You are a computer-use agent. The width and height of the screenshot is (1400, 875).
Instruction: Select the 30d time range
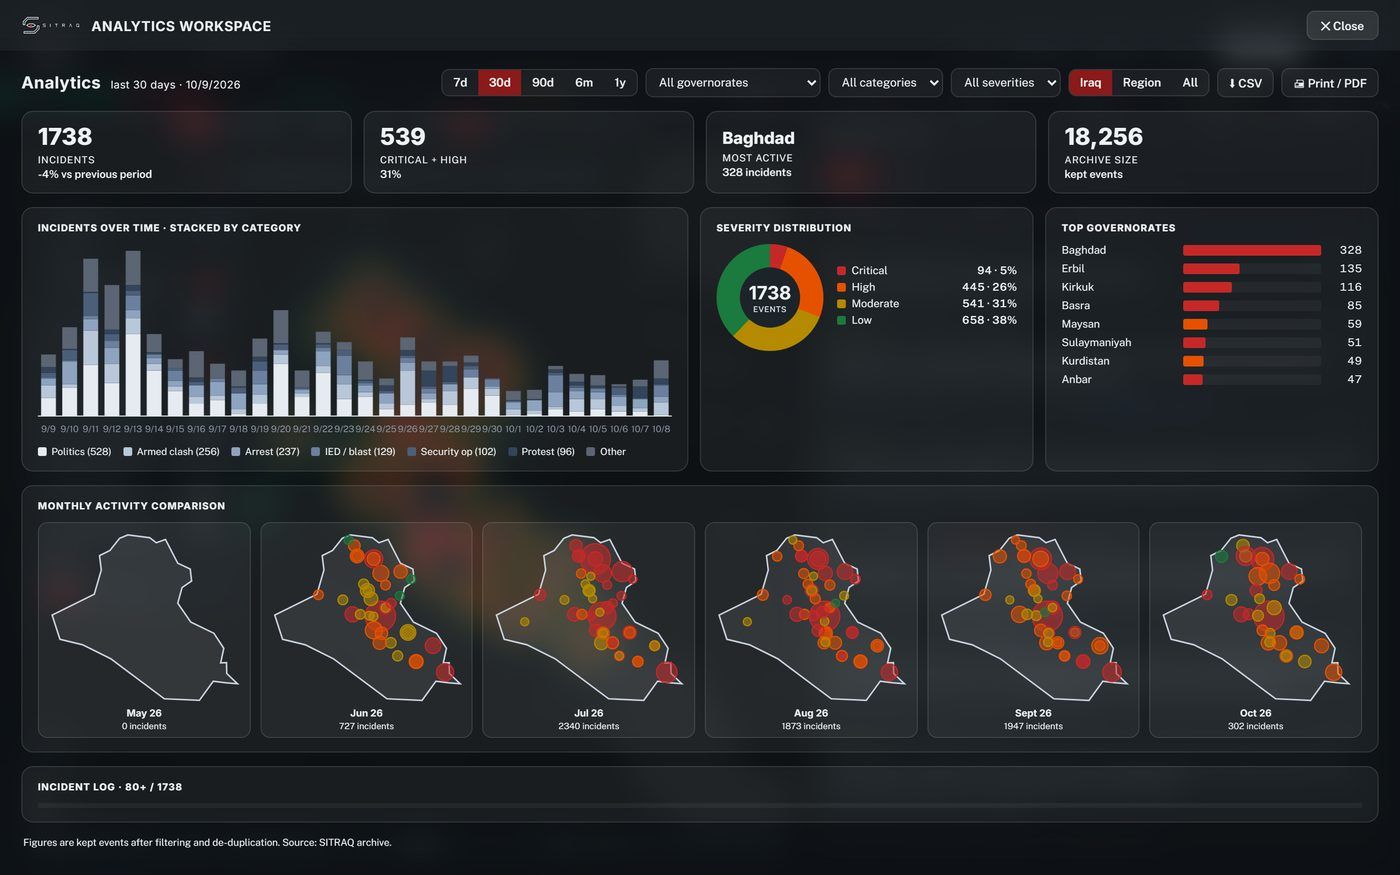point(500,83)
